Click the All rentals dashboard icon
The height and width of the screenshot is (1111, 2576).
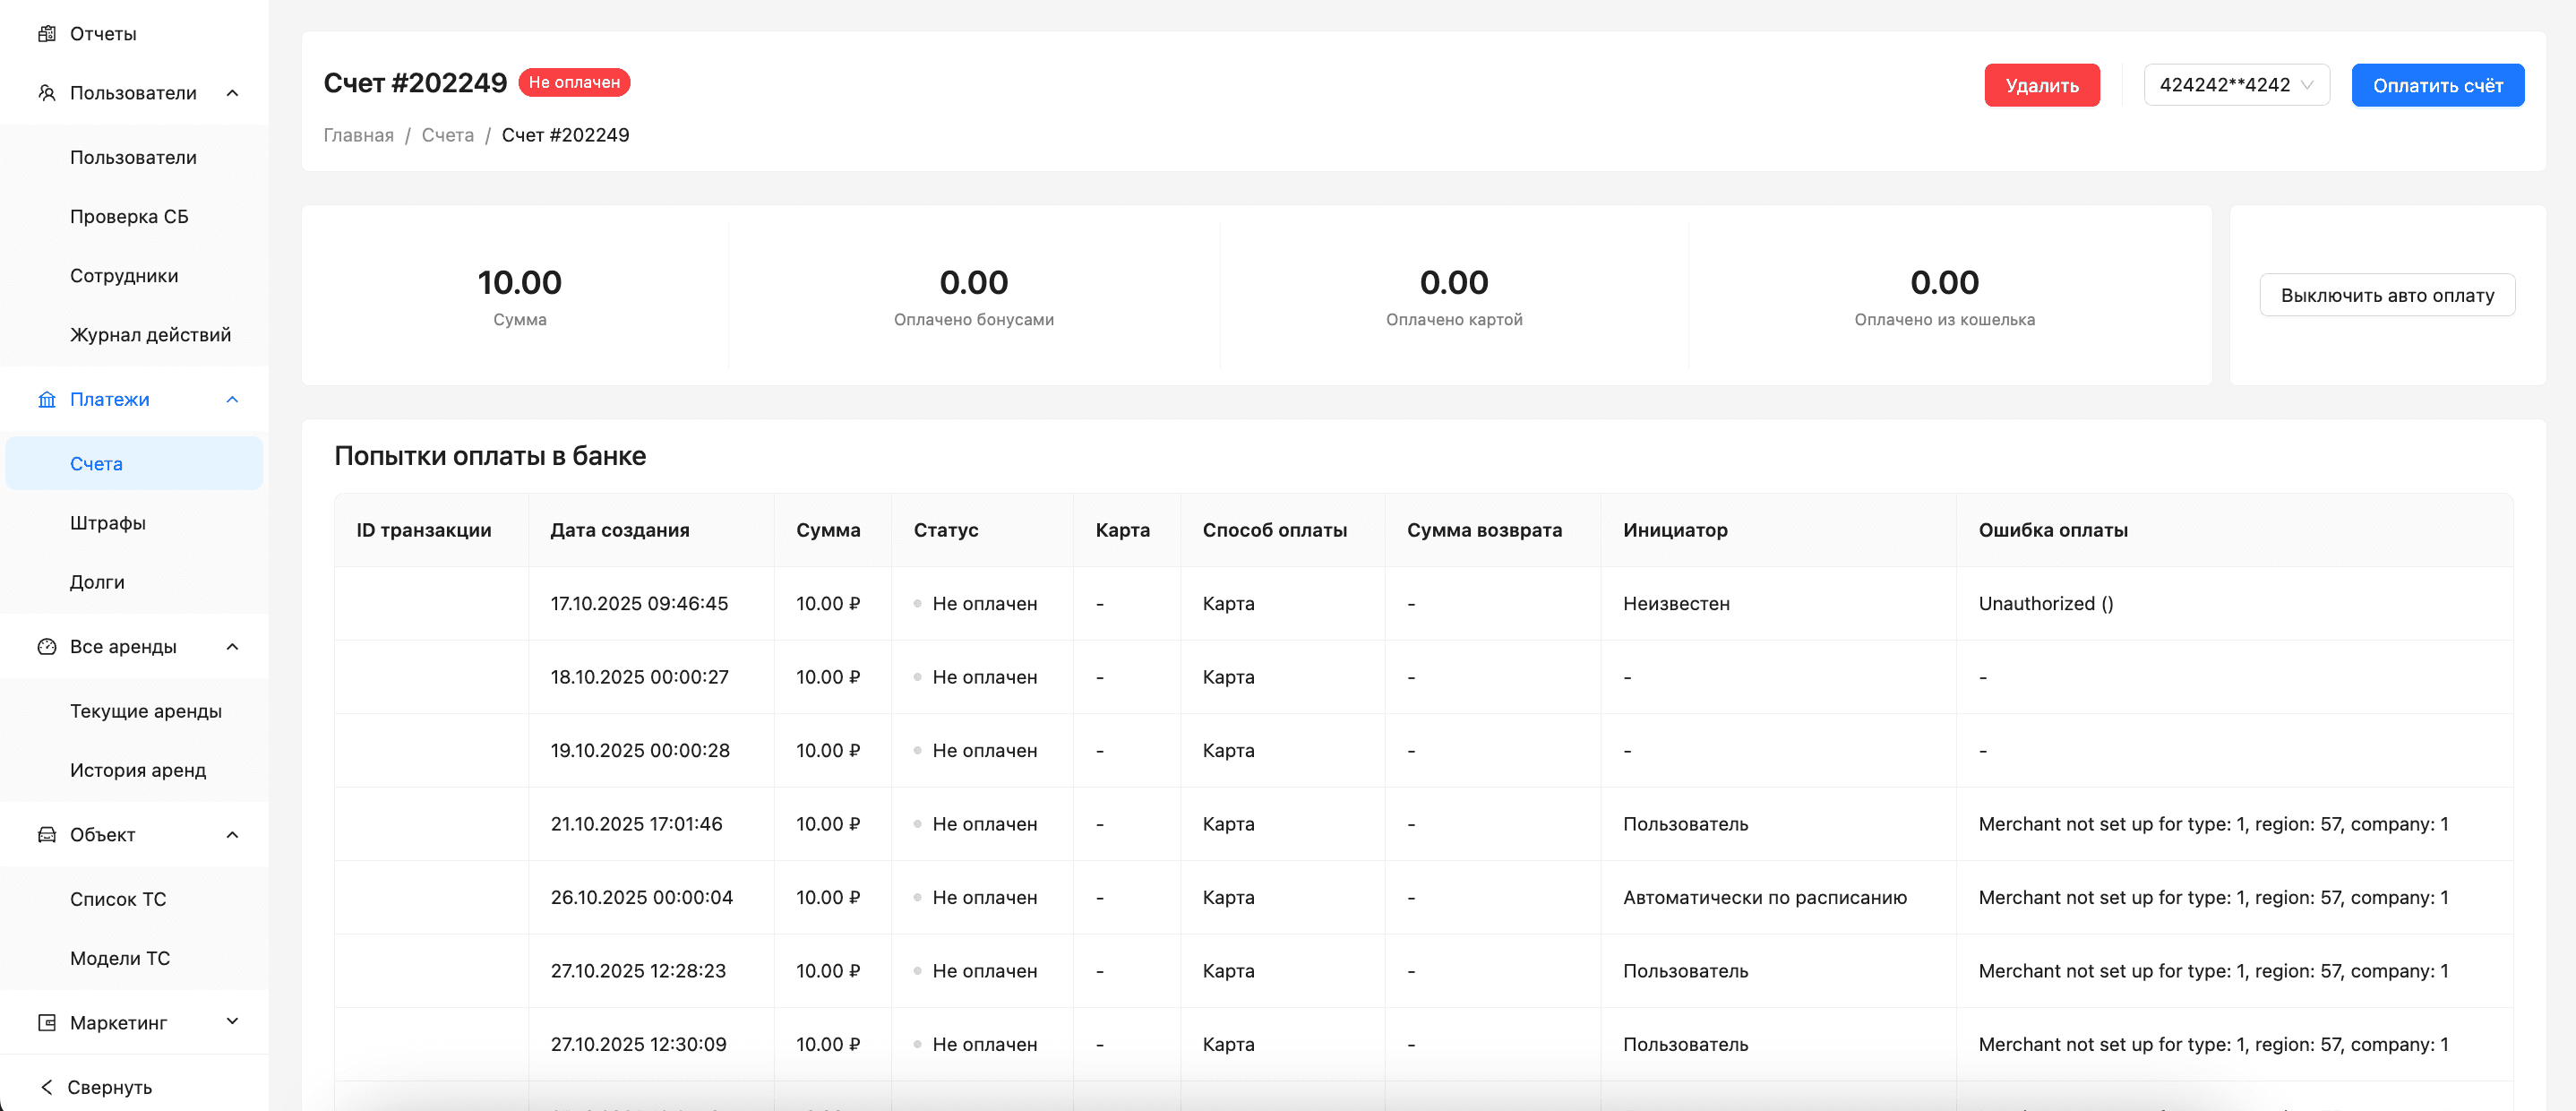point(46,646)
